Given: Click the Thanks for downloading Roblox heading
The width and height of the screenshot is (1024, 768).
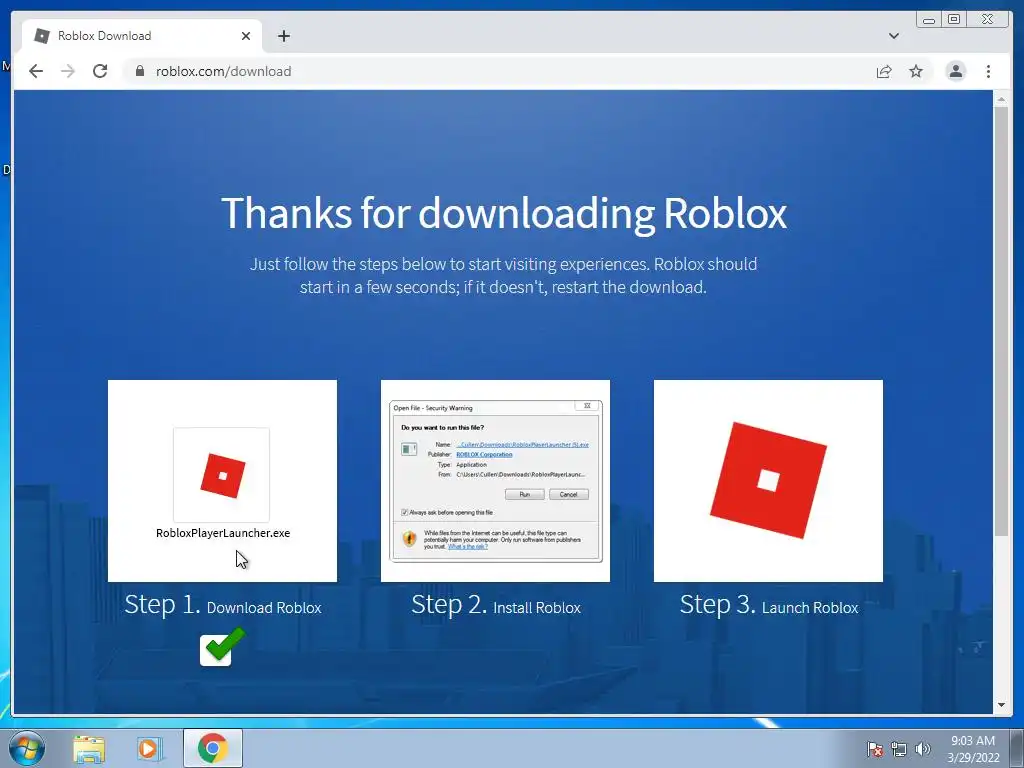Looking at the screenshot, I should coord(504,214).
